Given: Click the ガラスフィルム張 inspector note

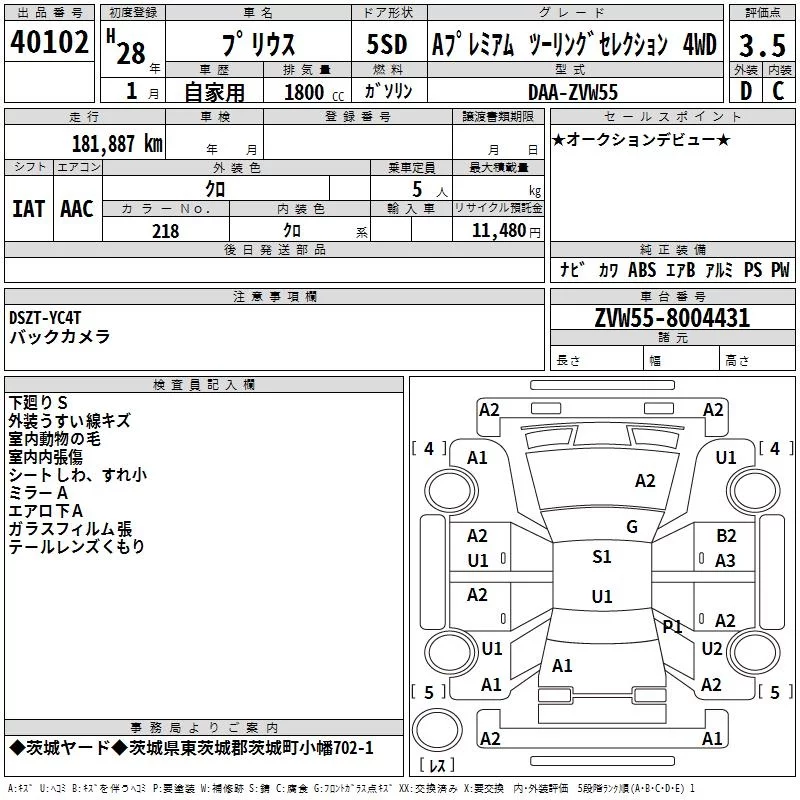Looking at the screenshot, I should (70, 529).
